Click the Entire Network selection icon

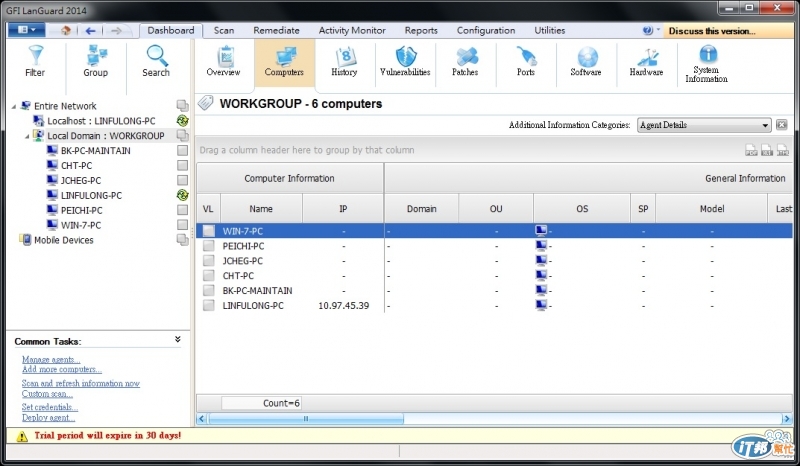point(182,106)
